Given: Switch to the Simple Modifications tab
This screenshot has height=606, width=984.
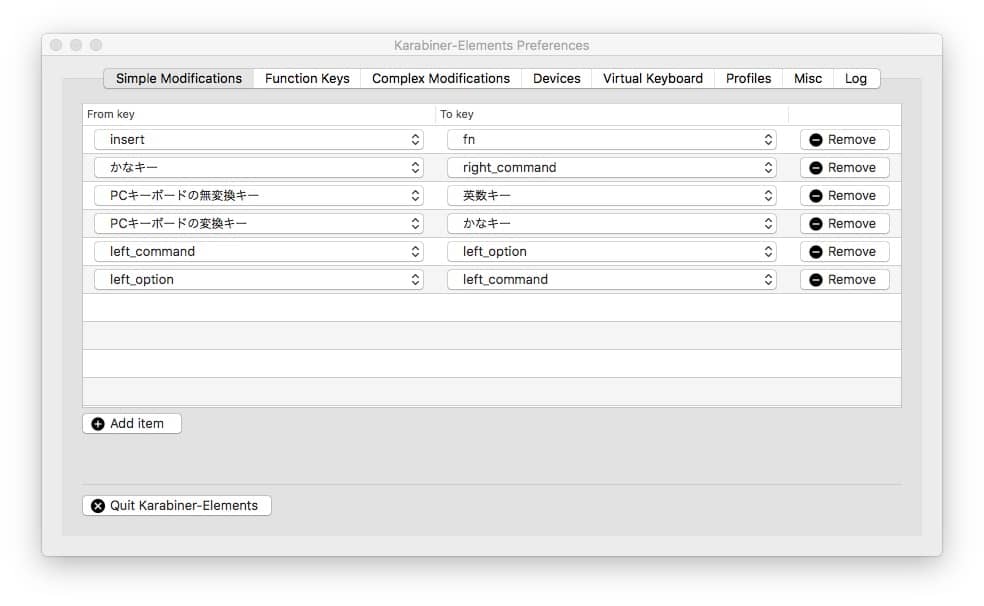Looking at the screenshot, I should (x=179, y=78).
